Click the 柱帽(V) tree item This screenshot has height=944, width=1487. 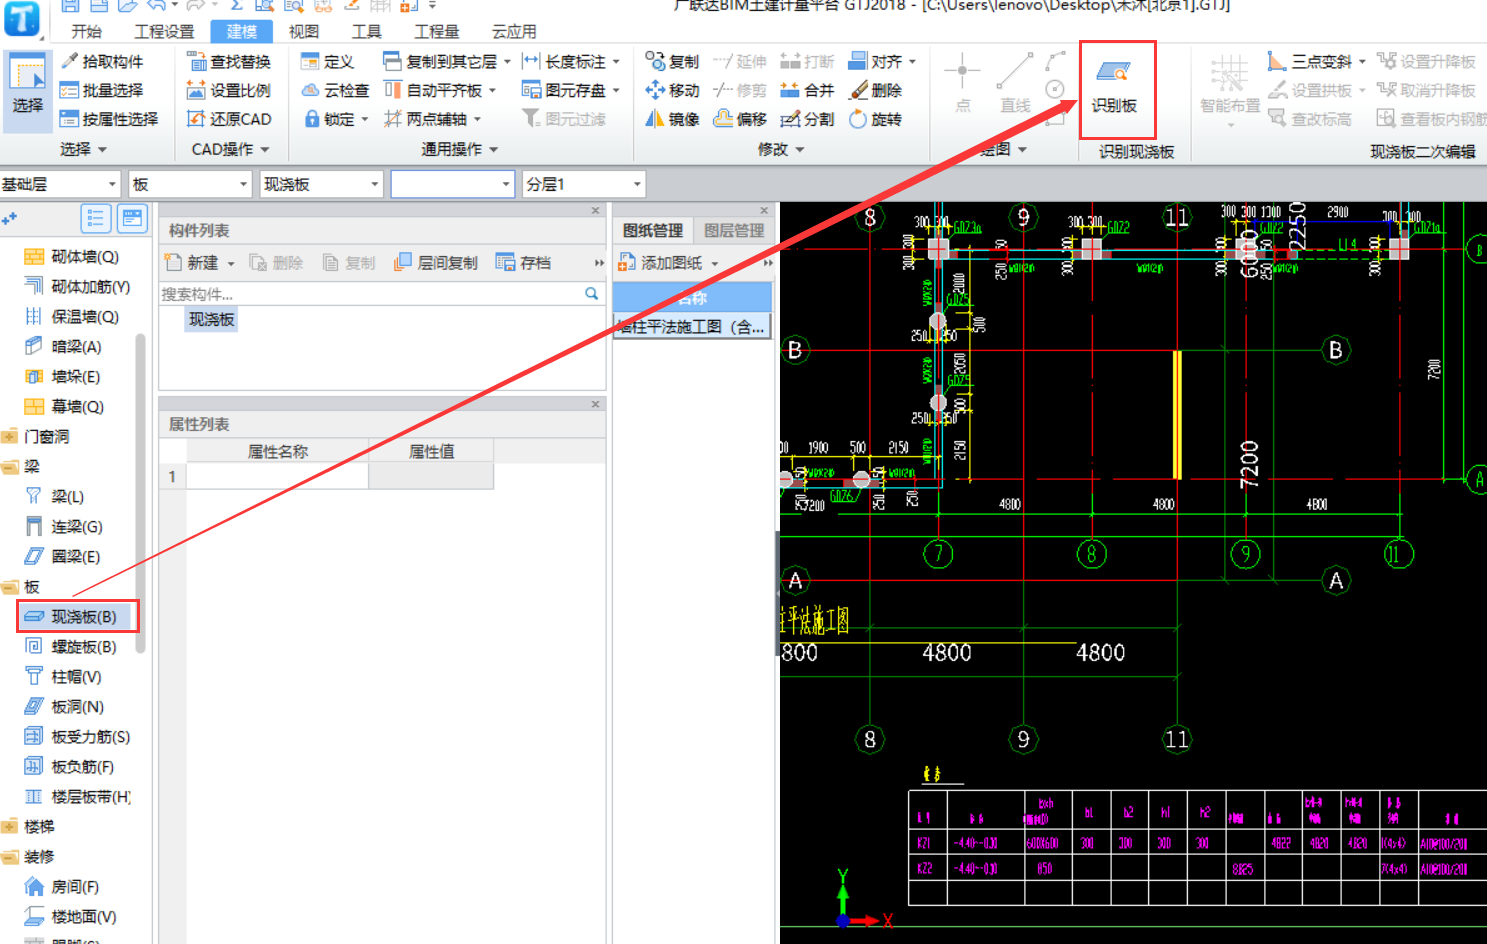pos(64,677)
